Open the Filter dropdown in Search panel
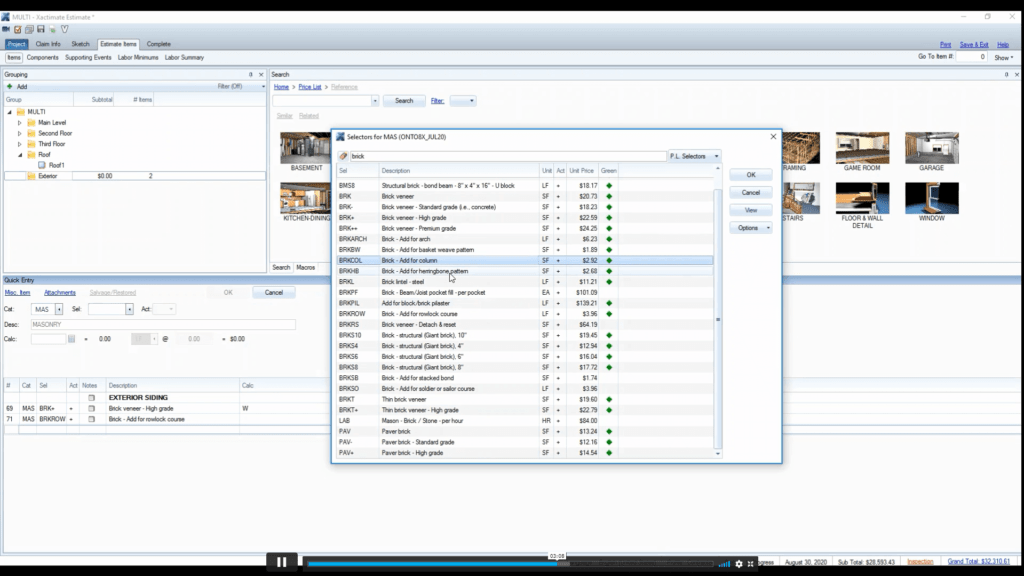Viewport: 1024px width, 576px height. pos(462,101)
